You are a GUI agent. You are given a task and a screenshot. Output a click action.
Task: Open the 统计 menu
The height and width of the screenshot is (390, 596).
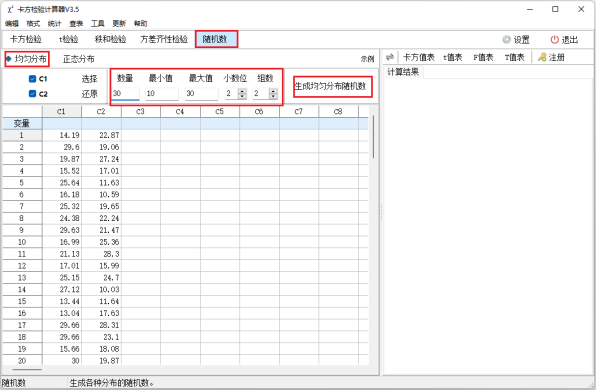point(54,24)
